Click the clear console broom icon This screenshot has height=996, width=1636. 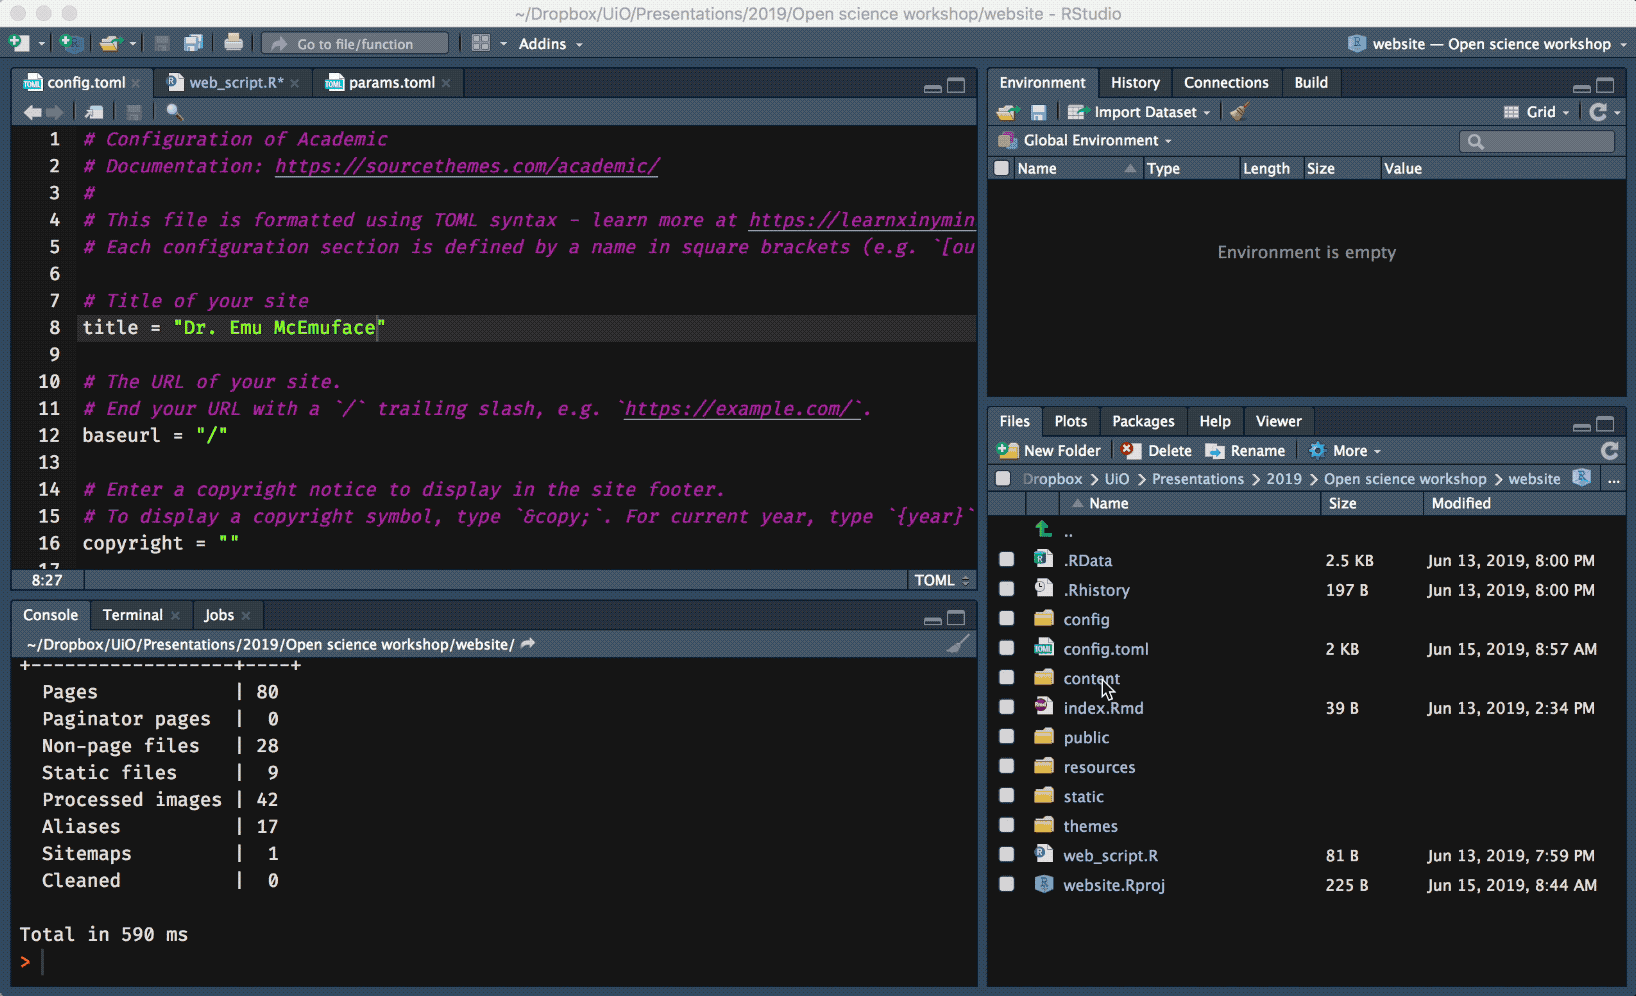957,644
